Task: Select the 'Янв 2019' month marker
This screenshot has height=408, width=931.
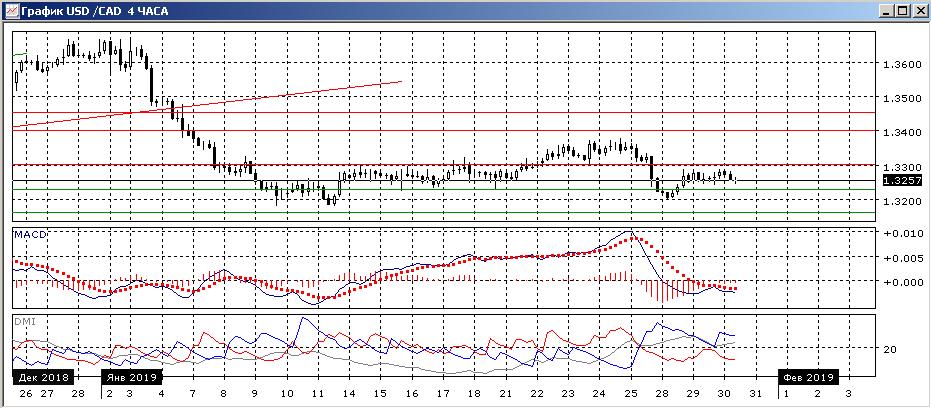Action: [131, 377]
